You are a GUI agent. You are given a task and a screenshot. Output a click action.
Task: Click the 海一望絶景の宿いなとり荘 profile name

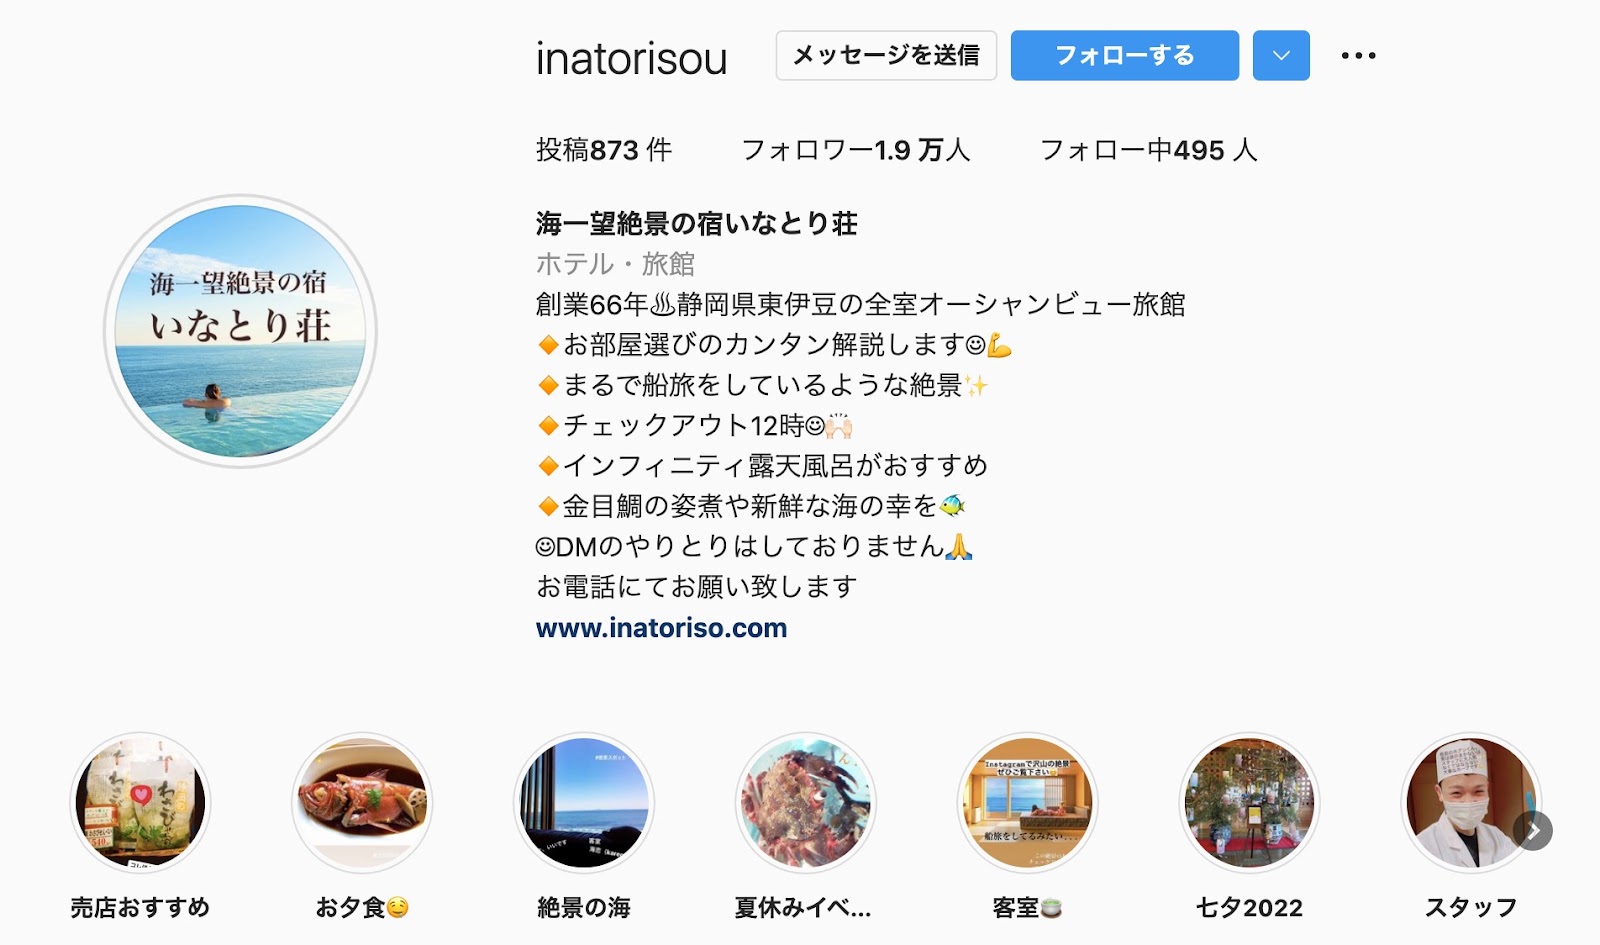[x=697, y=224]
